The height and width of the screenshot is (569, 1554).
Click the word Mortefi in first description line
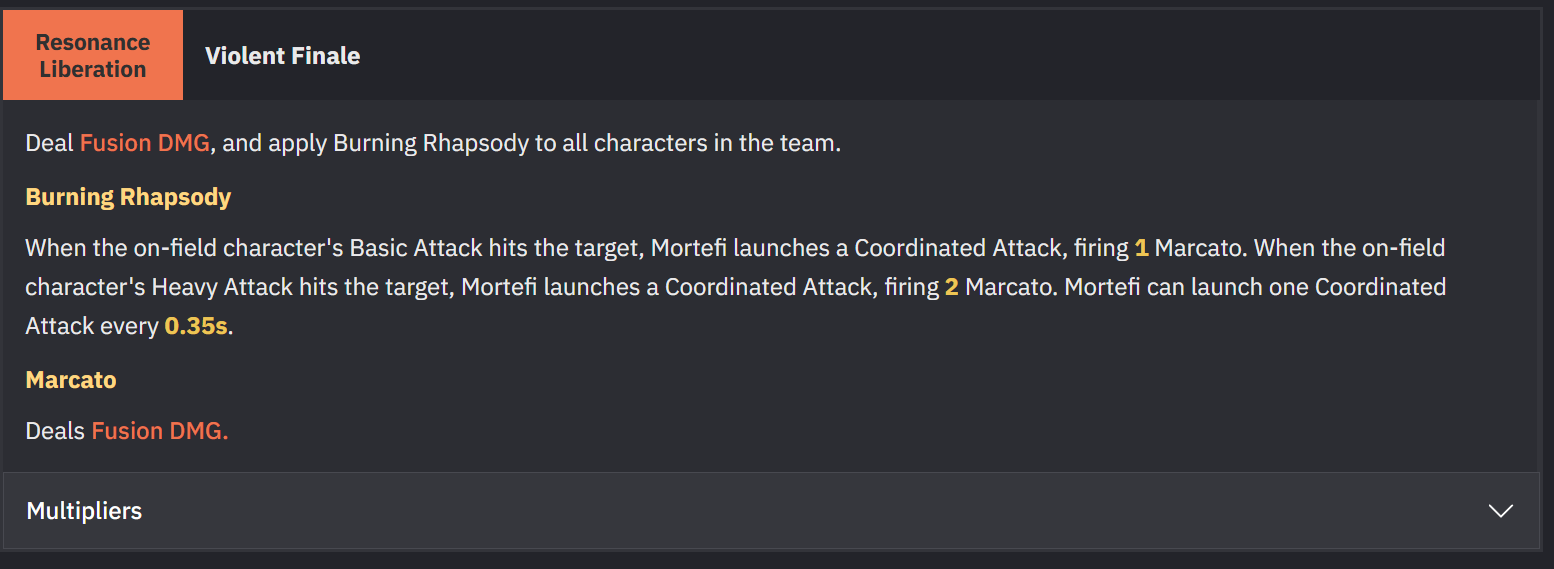pyautogui.click(x=690, y=247)
